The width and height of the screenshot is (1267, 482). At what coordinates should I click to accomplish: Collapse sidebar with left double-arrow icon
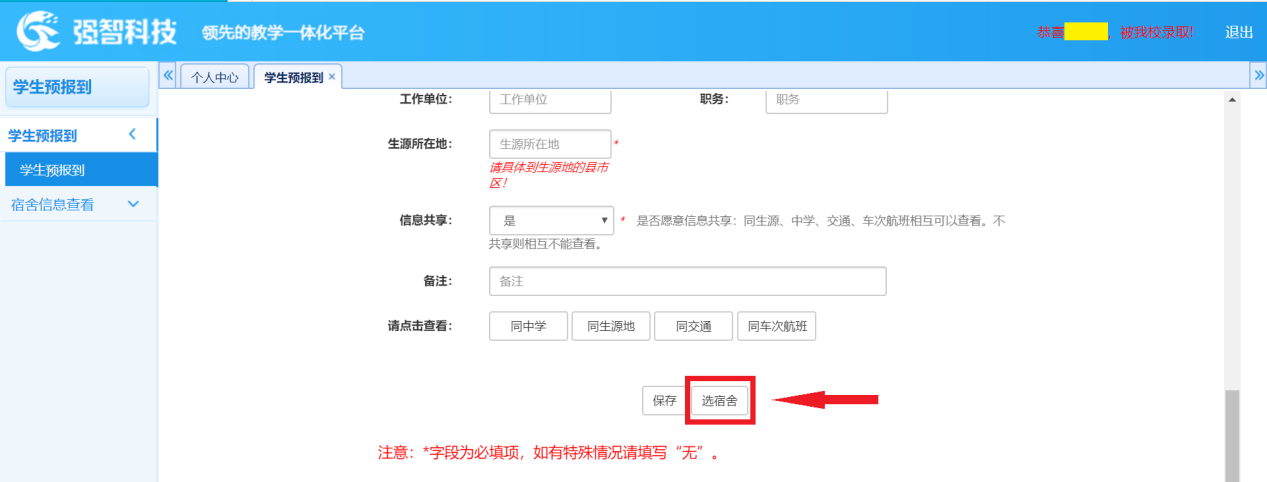click(x=168, y=76)
